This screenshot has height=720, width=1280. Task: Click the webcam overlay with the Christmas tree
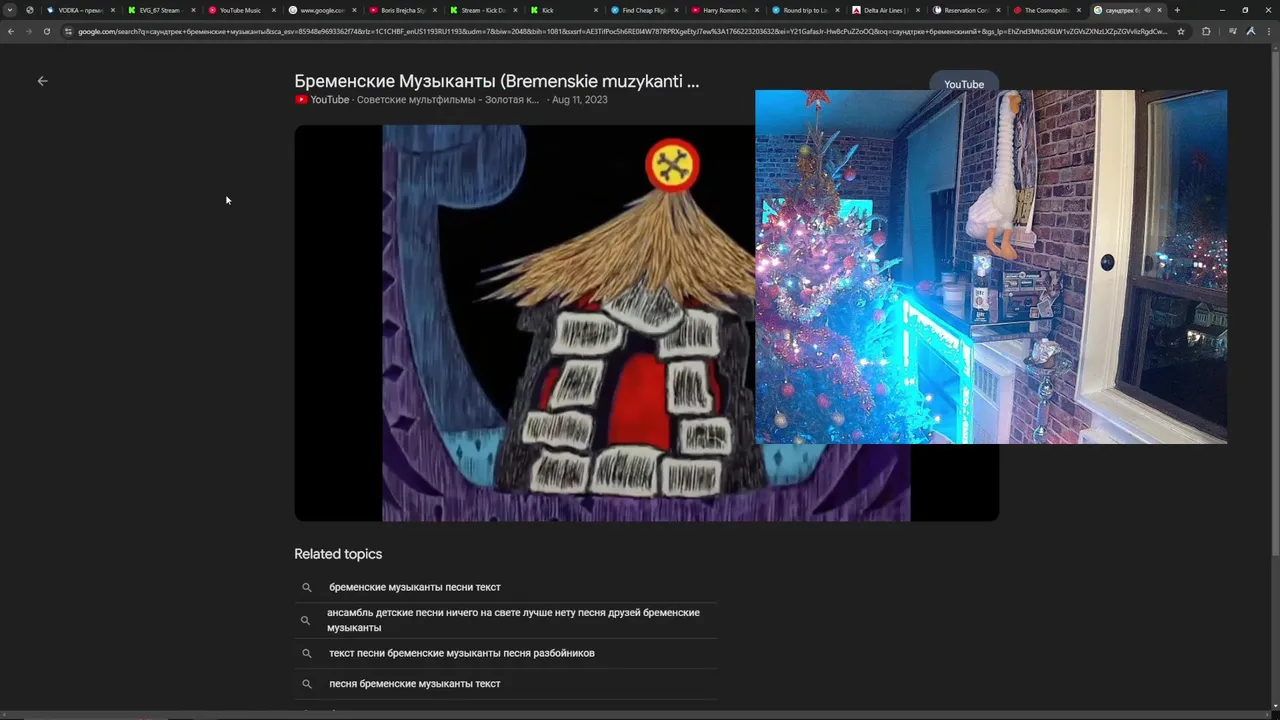click(x=990, y=266)
